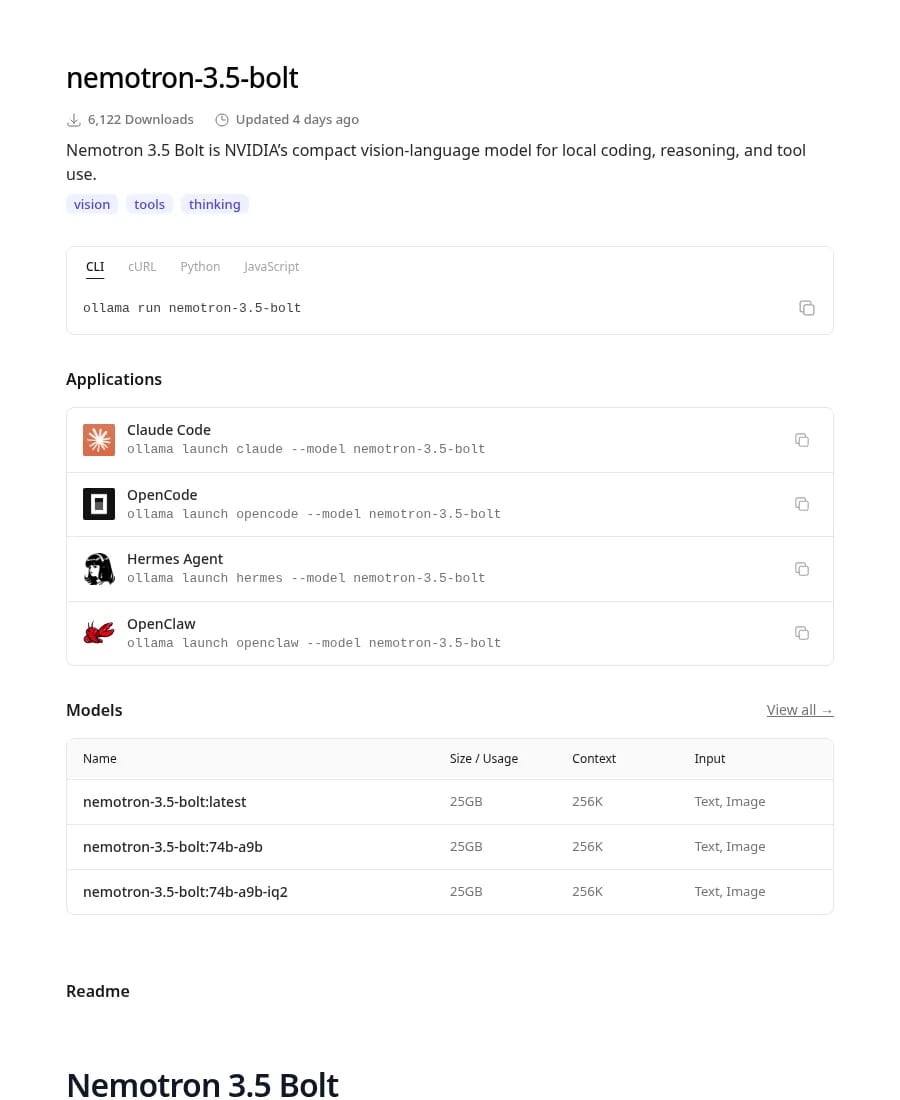
Task: Click the Context column header
Action: pyautogui.click(x=593, y=758)
